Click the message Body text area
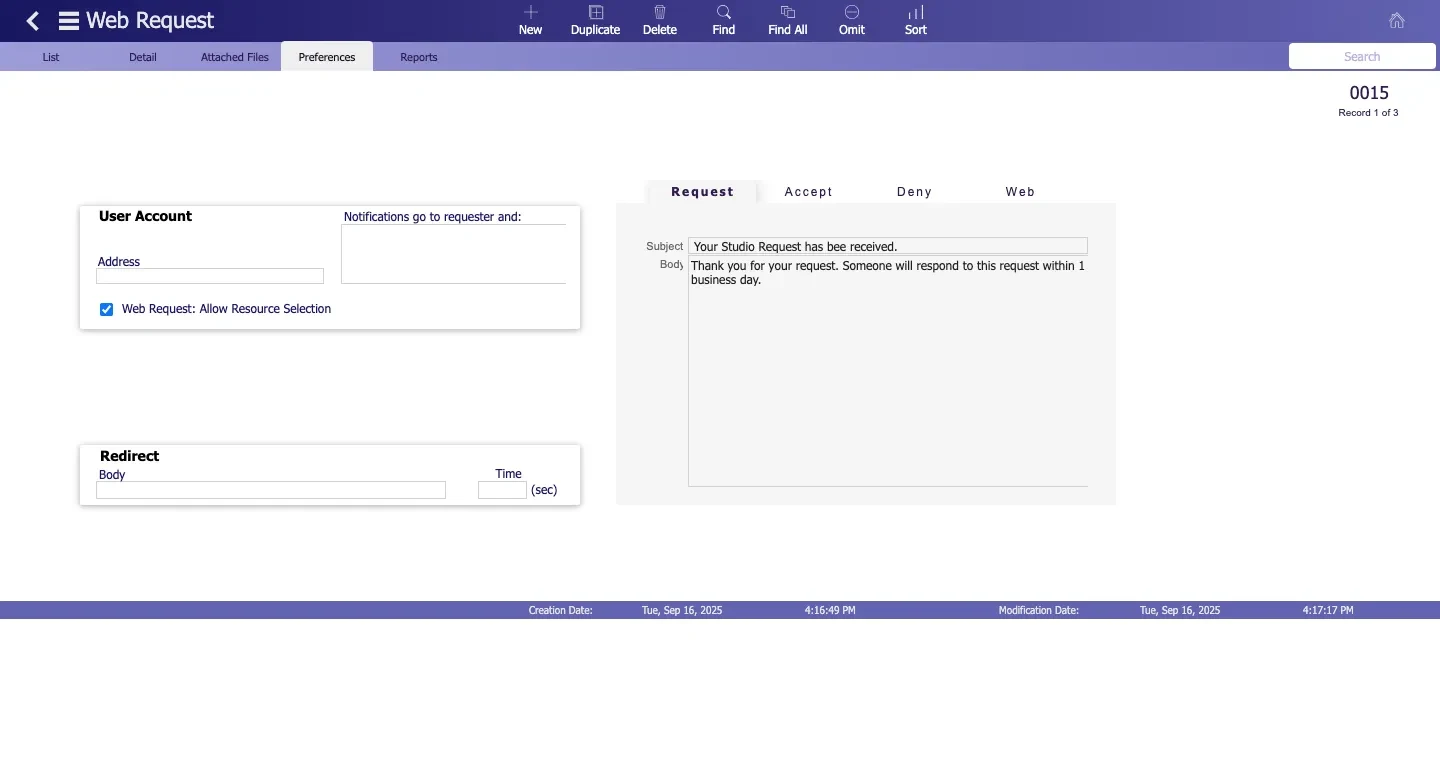The width and height of the screenshot is (1440, 778). 888,371
